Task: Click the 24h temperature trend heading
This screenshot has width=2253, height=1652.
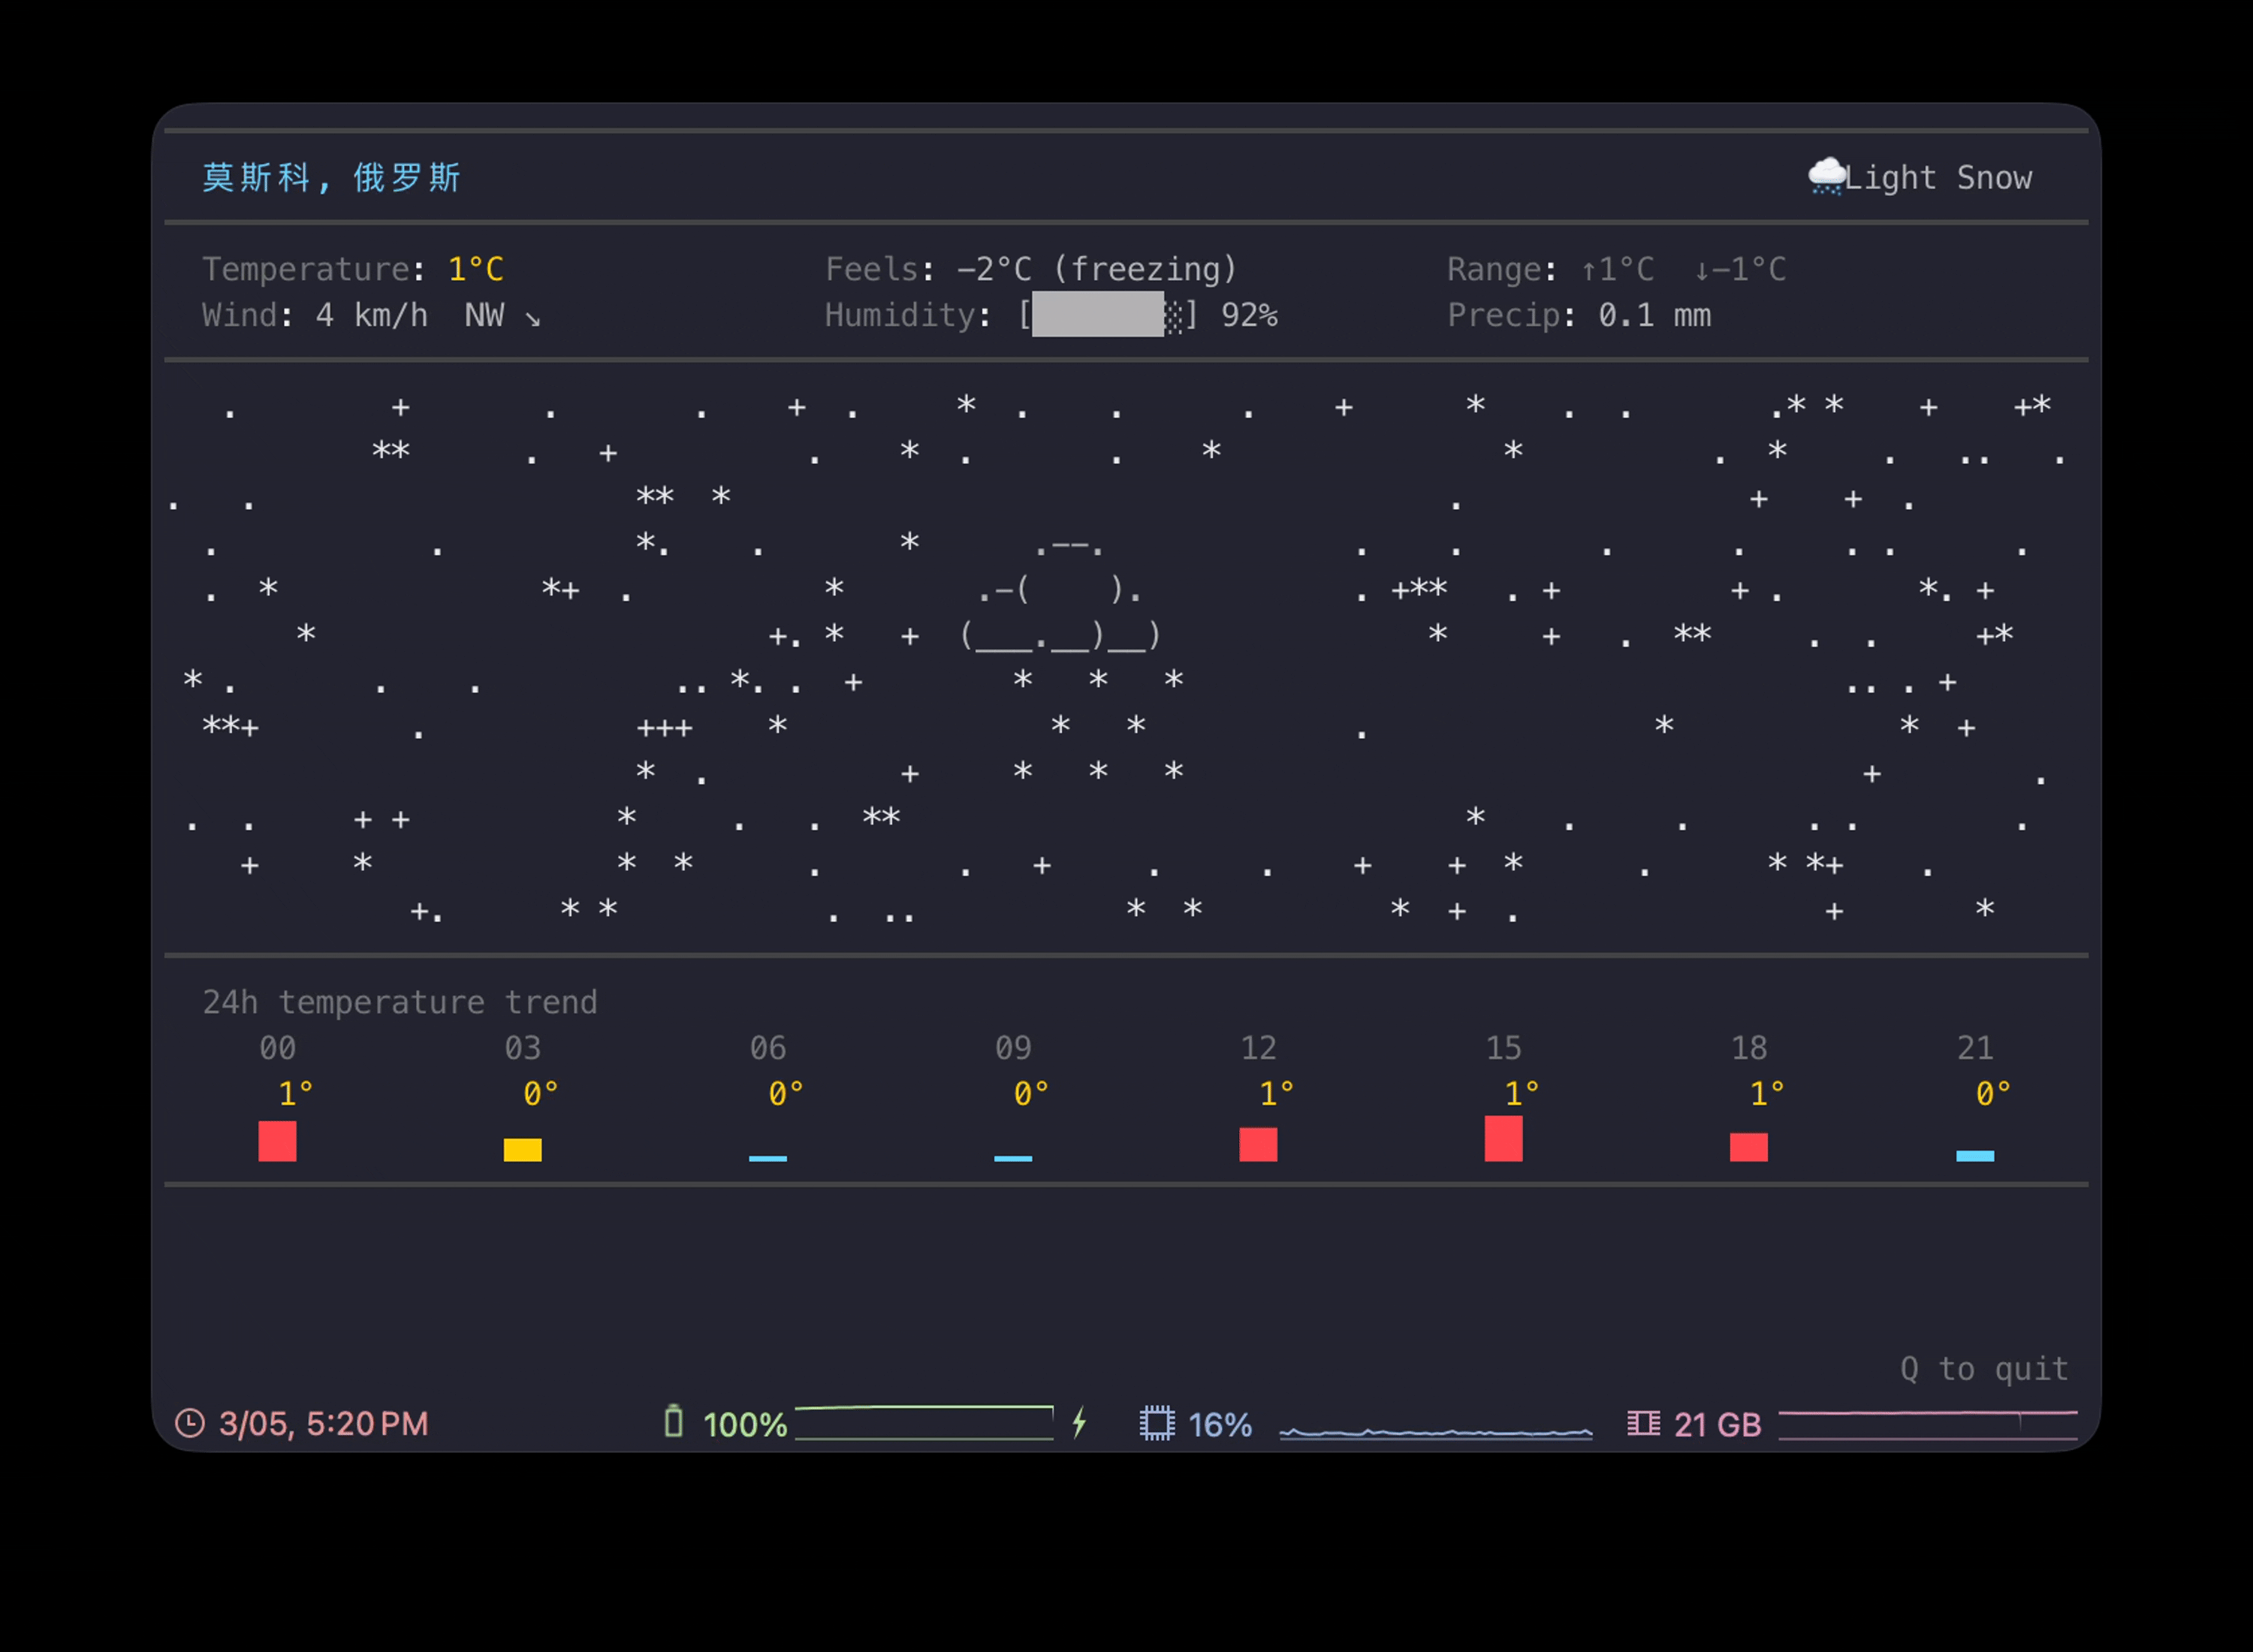Action: 400,1002
